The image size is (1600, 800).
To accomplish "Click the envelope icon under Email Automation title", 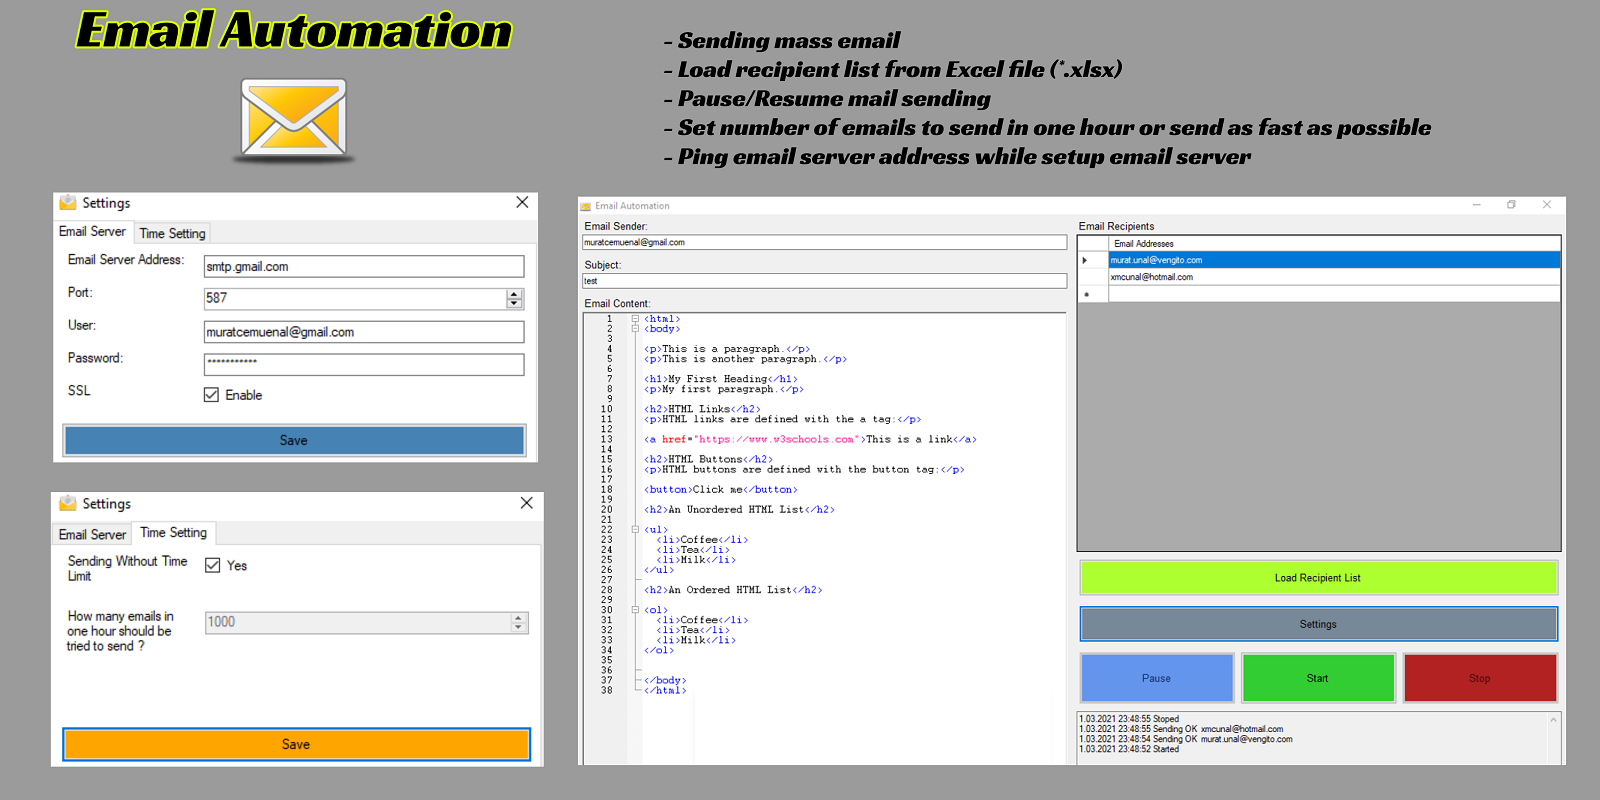I will coord(293,120).
